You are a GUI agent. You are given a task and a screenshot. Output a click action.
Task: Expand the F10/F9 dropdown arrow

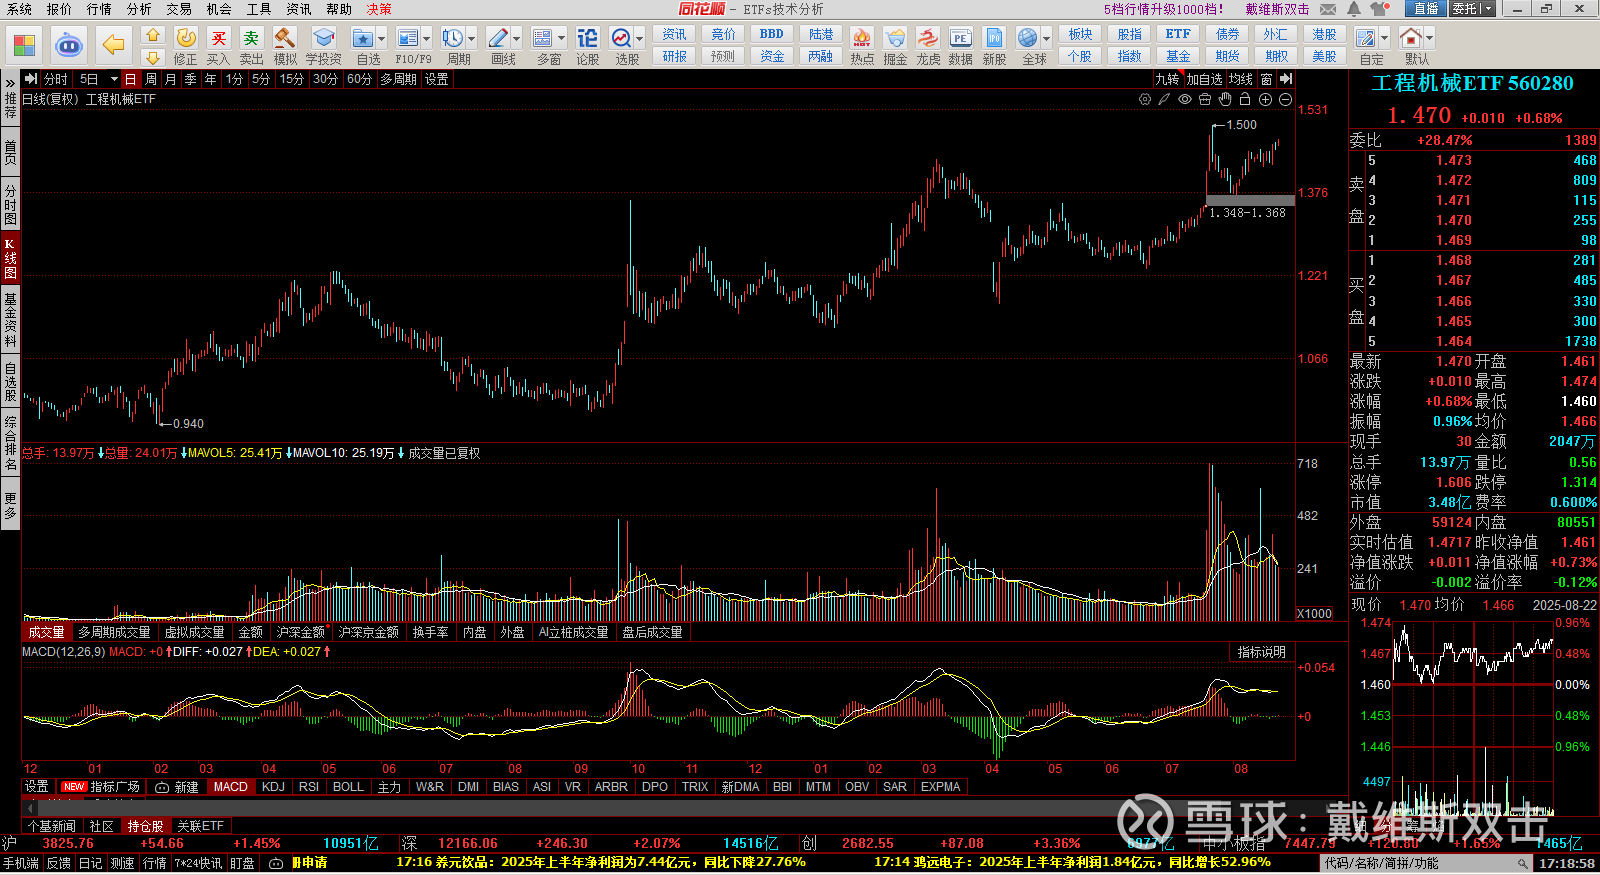(x=427, y=39)
